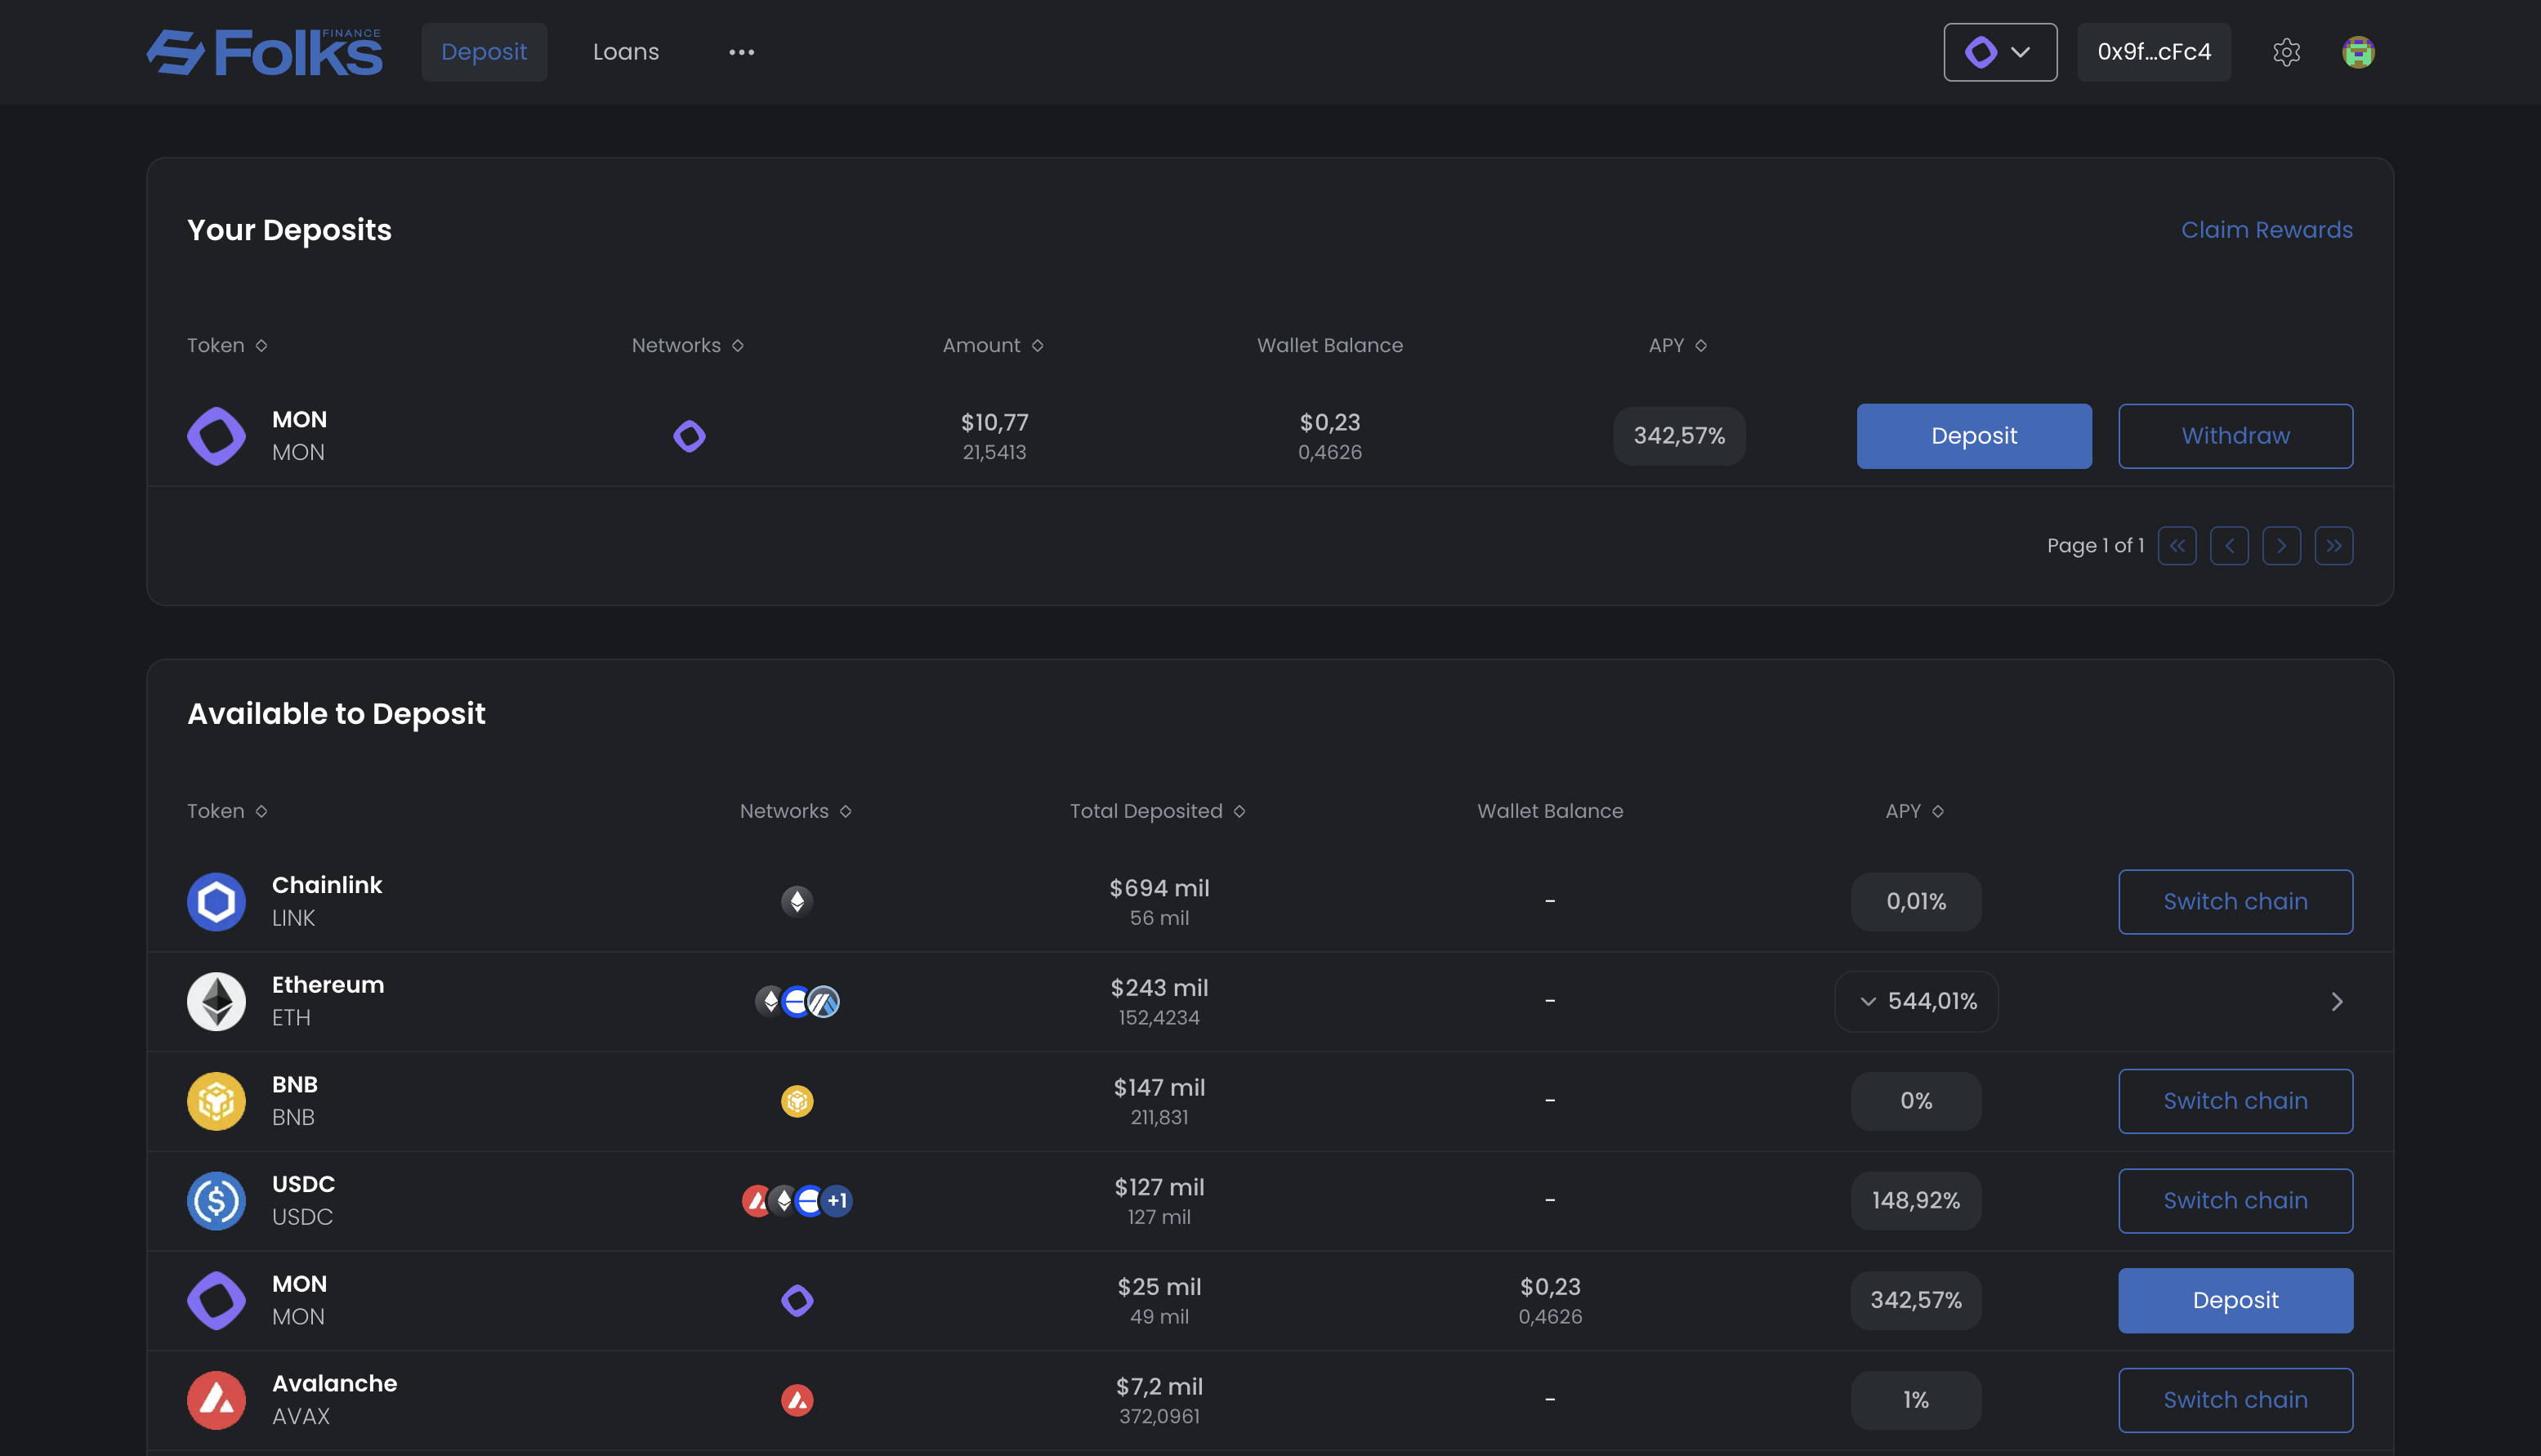Click the +1 networks badge in USDC row
The image size is (2541, 1456).
(x=837, y=1201)
